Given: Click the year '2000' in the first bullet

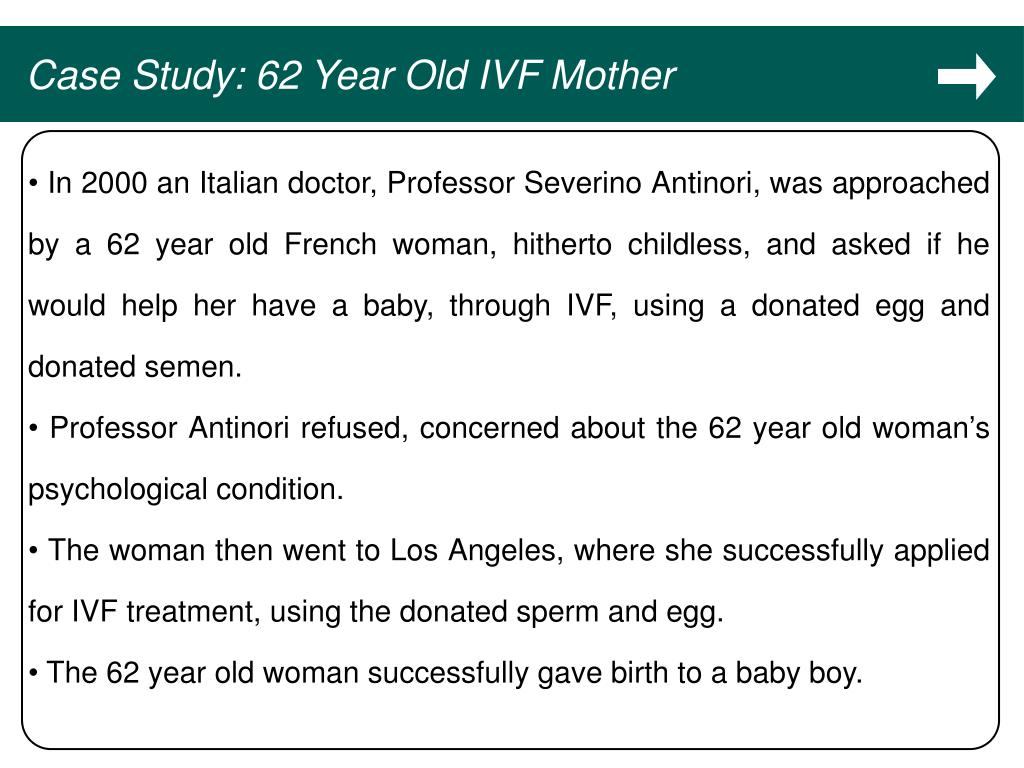Looking at the screenshot, I should (114, 183).
